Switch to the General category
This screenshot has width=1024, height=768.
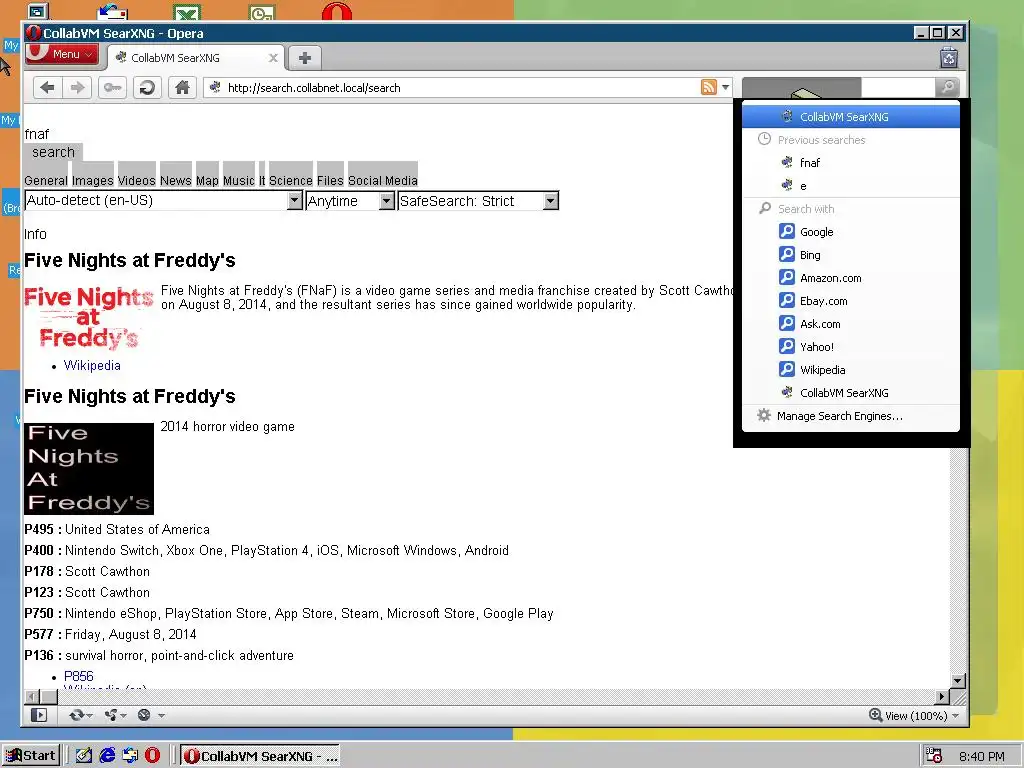point(46,180)
